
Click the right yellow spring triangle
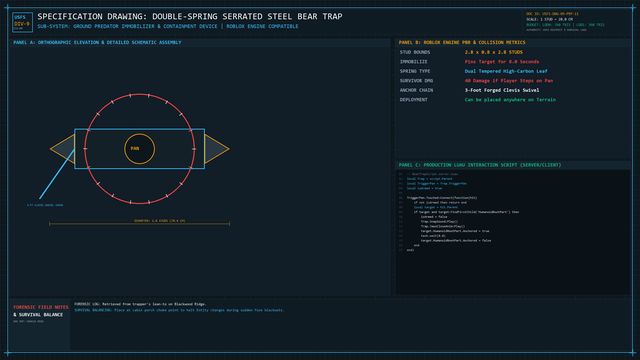[x=217, y=149]
